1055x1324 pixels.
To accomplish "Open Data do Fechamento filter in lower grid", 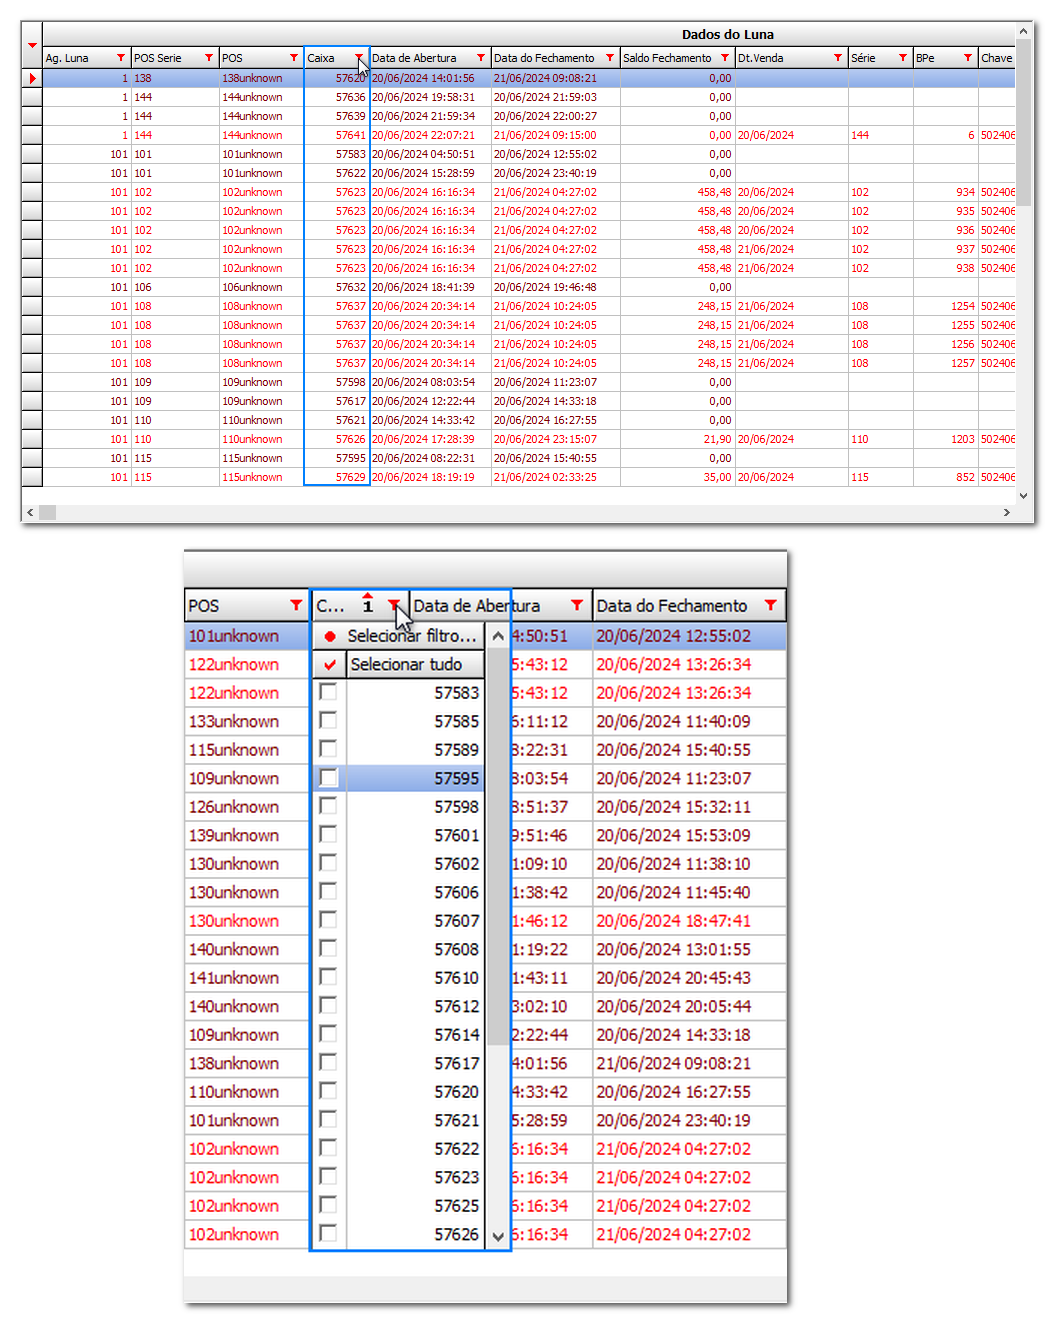I will 770,605.
